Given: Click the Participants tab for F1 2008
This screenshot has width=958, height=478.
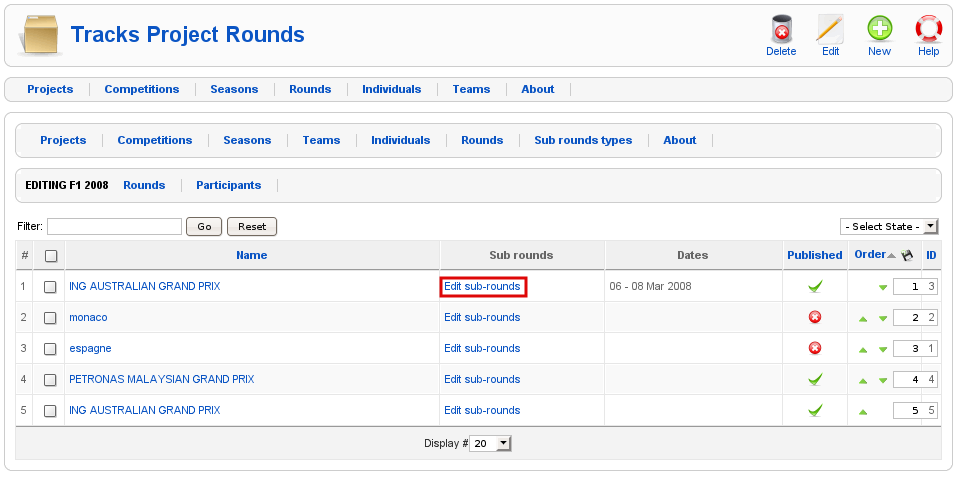Looking at the screenshot, I should (x=228, y=185).
